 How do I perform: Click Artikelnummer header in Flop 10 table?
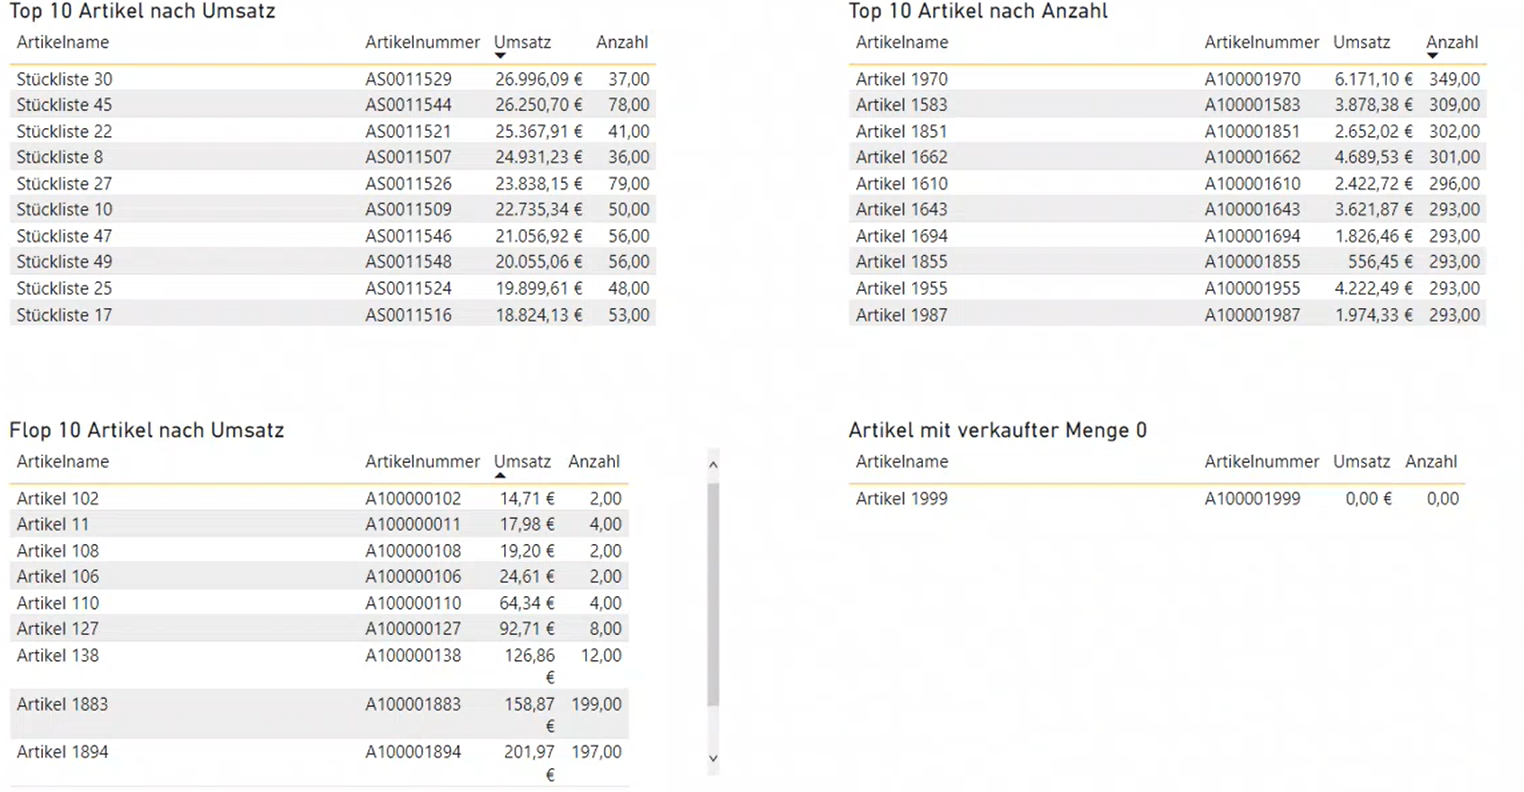tap(422, 461)
